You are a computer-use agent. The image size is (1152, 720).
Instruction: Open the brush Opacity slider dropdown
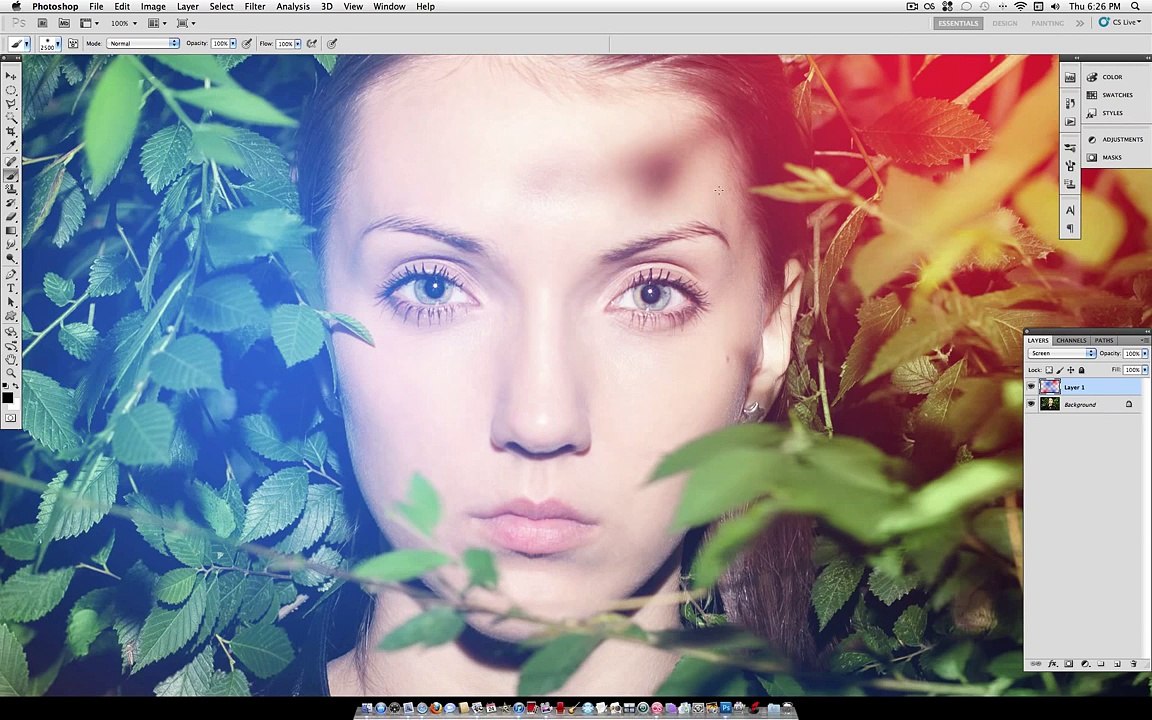pos(233,43)
